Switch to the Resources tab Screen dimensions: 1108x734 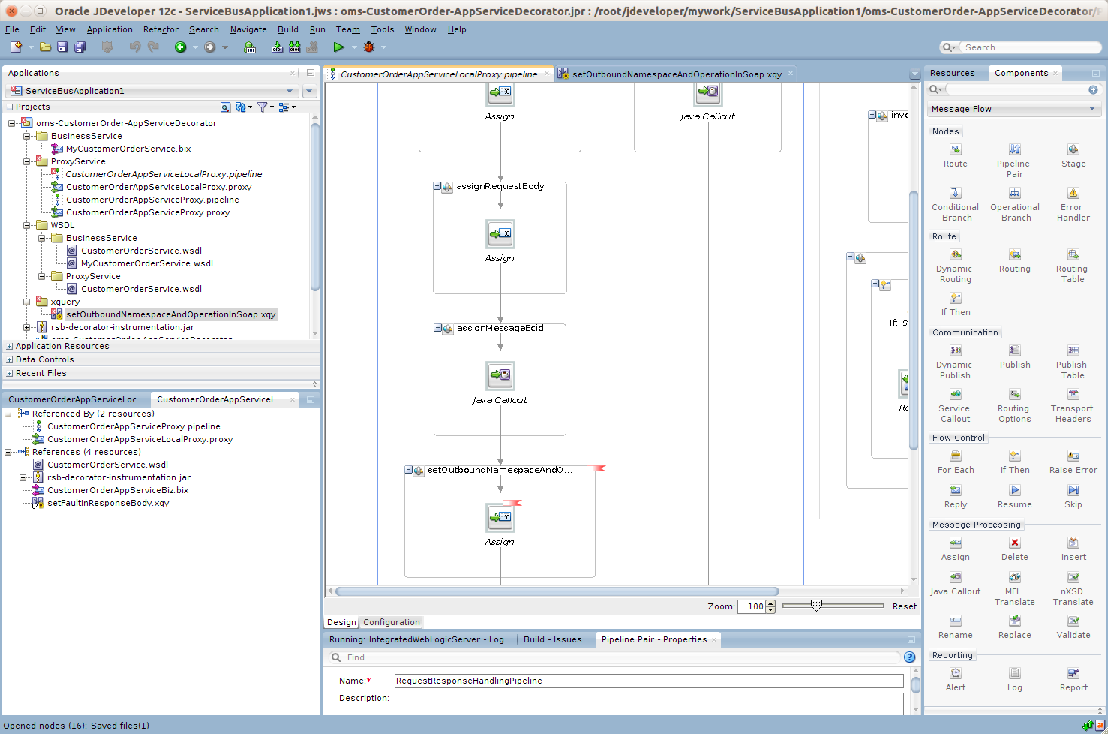[x=951, y=73]
